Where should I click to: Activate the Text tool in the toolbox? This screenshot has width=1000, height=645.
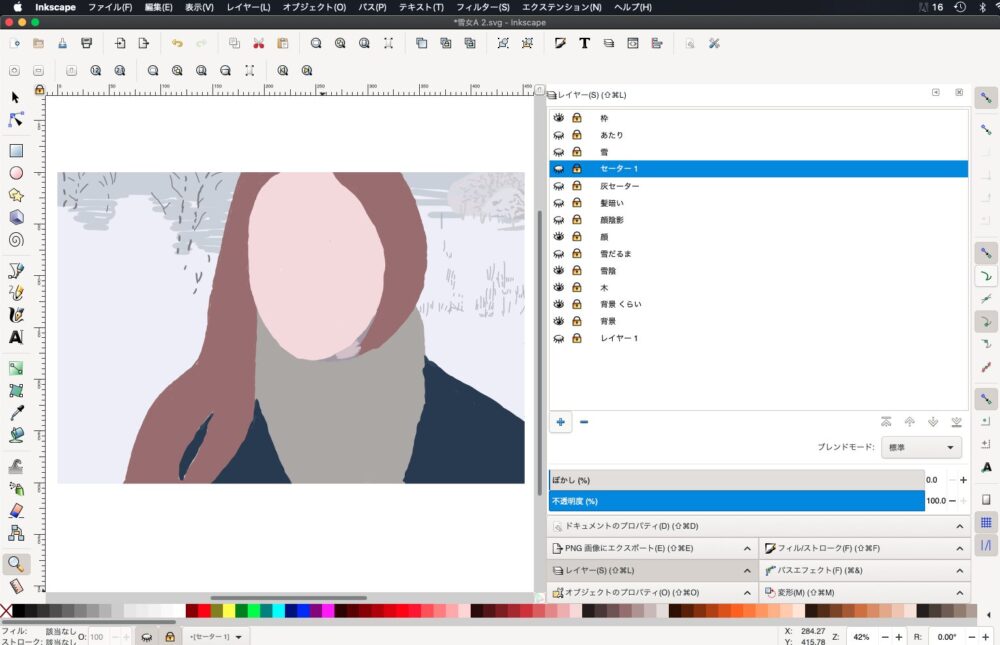[16, 338]
